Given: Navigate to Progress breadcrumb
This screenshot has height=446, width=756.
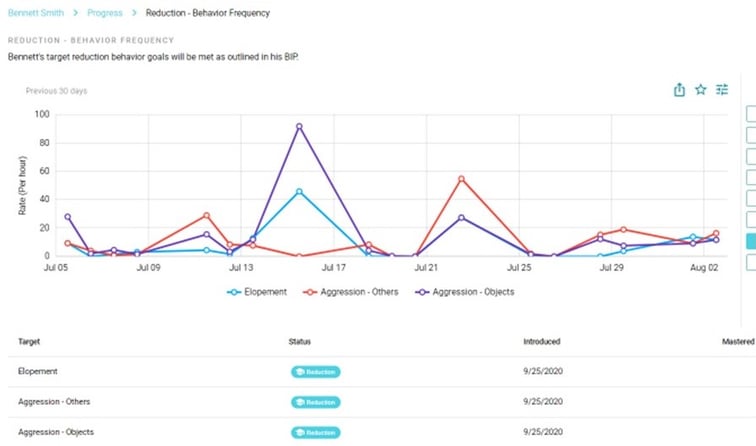Looking at the screenshot, I should (103, 13).
